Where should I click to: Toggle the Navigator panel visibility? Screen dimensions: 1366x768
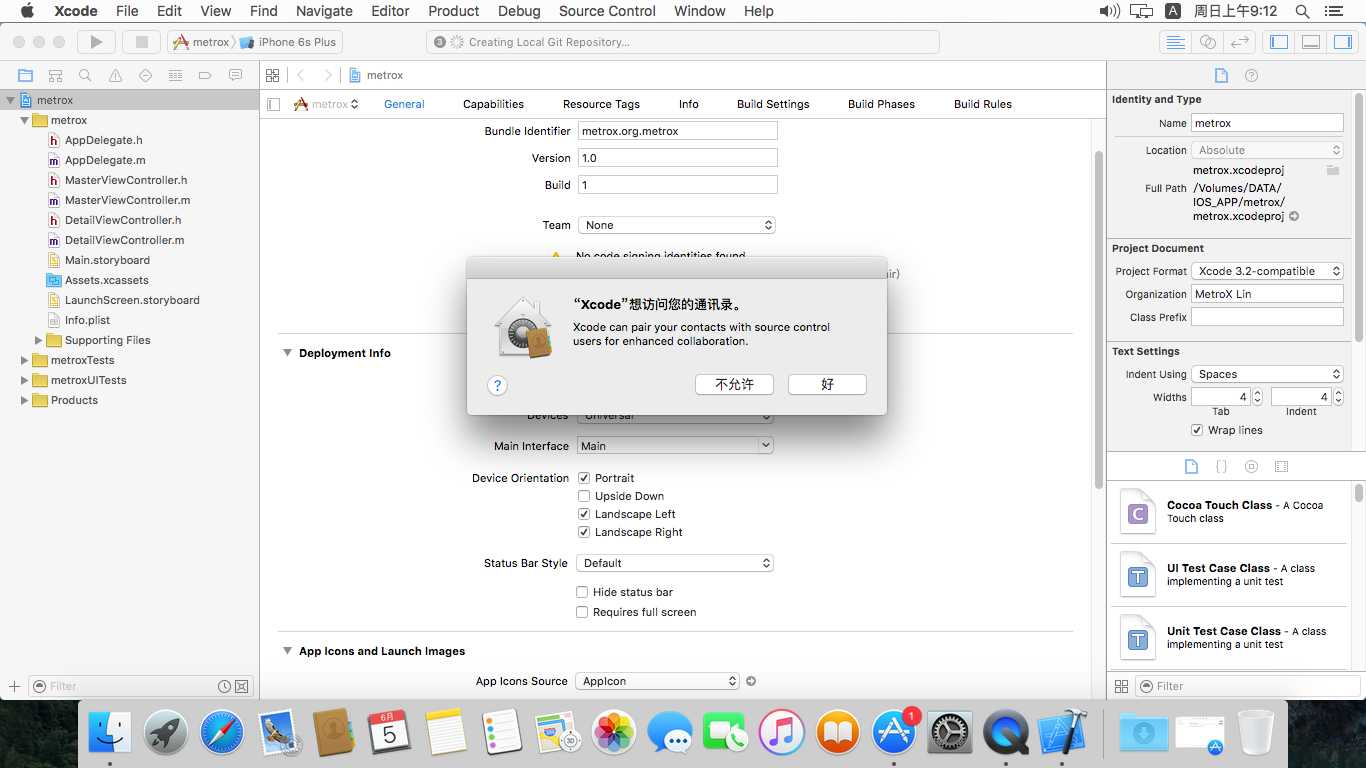pyautogui.click(x=1279, y=42)
